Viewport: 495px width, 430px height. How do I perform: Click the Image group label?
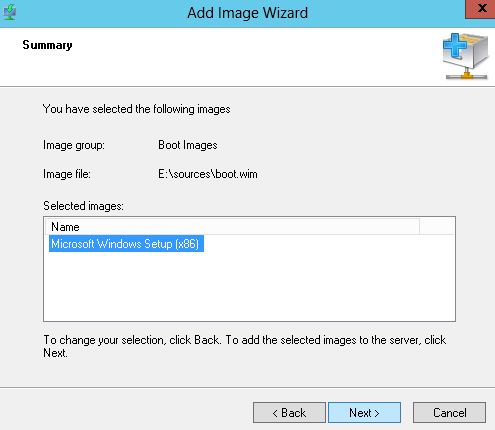point(74,145)
